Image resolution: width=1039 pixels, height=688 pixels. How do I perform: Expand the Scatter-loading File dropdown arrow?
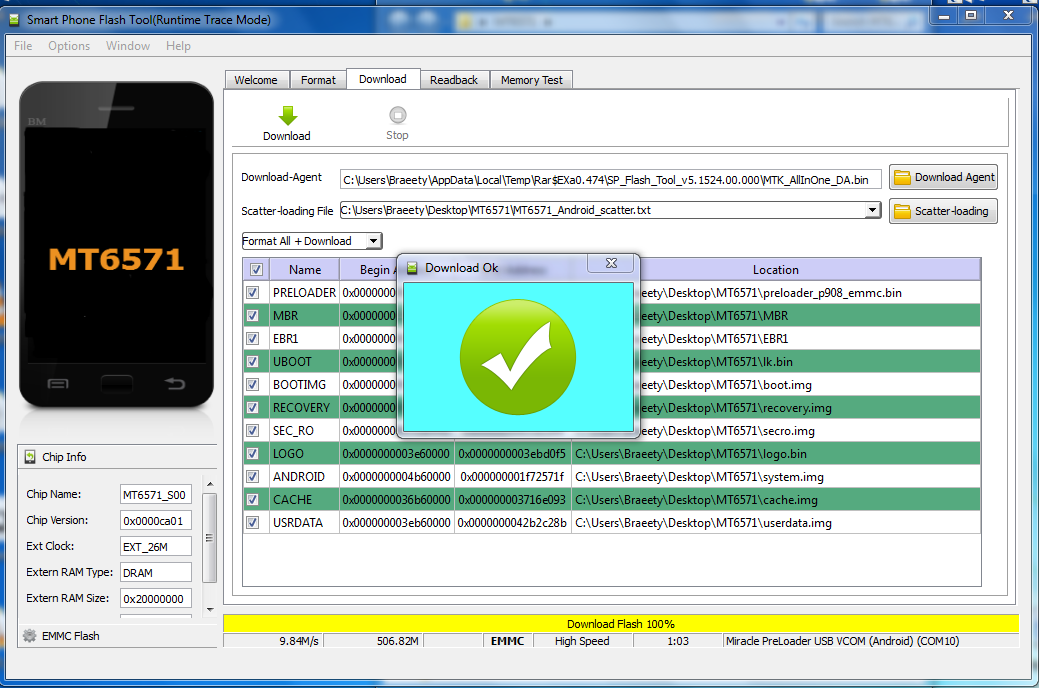873,210
